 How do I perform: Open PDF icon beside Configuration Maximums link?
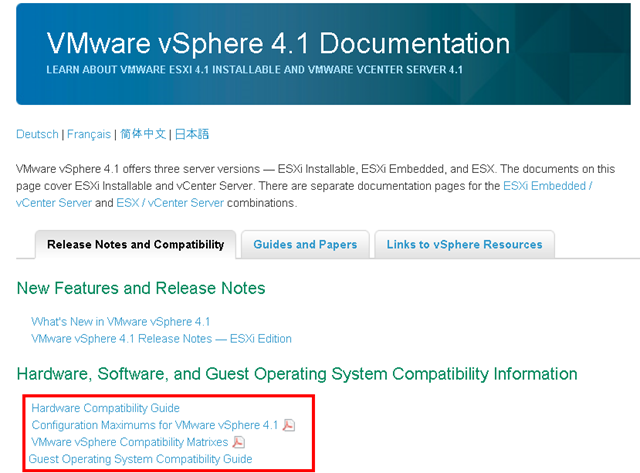[289, 425]
